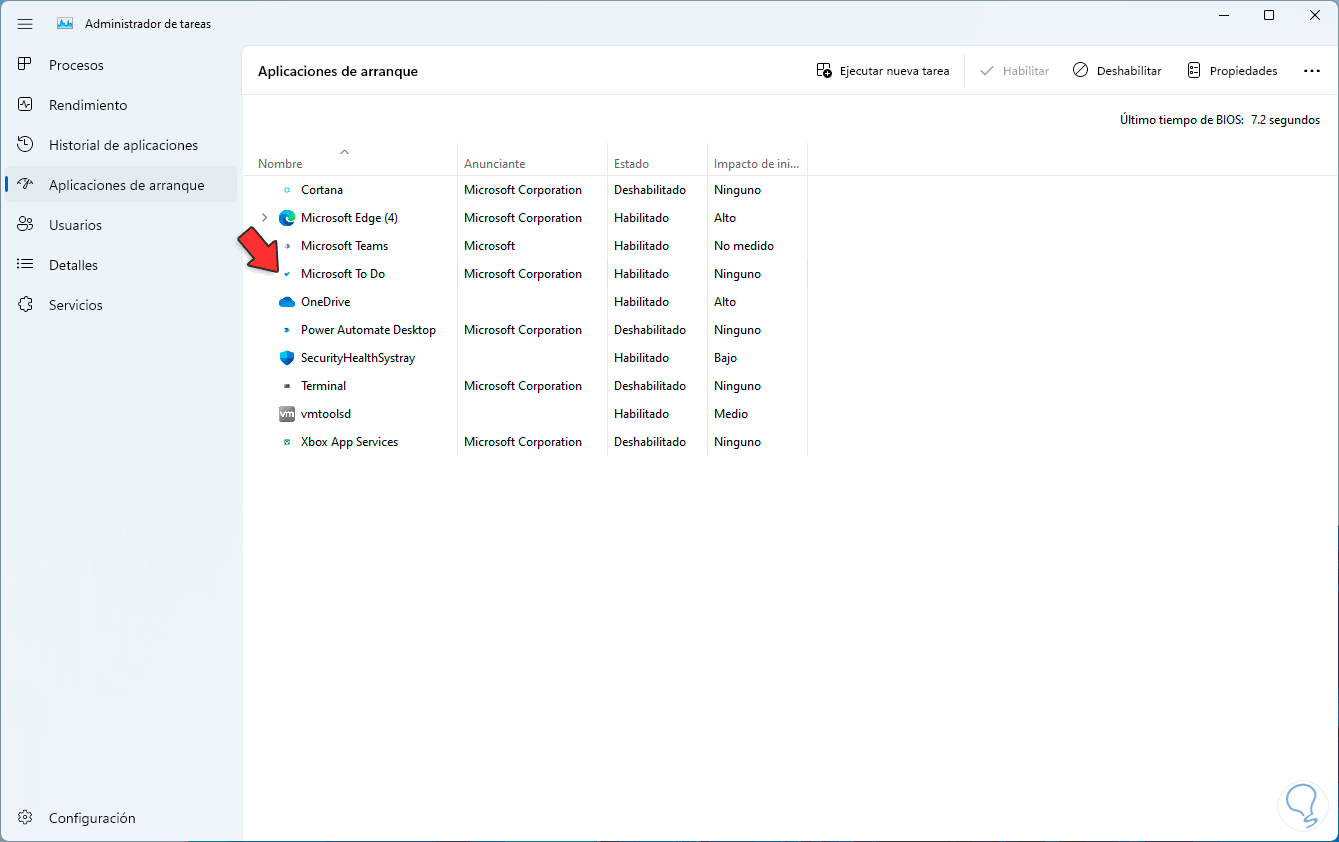Image resolution: width=1339 pixels, height=842 pixels.
Task: Open Propiedades of selected item
Action: [x=1232, y=71]
